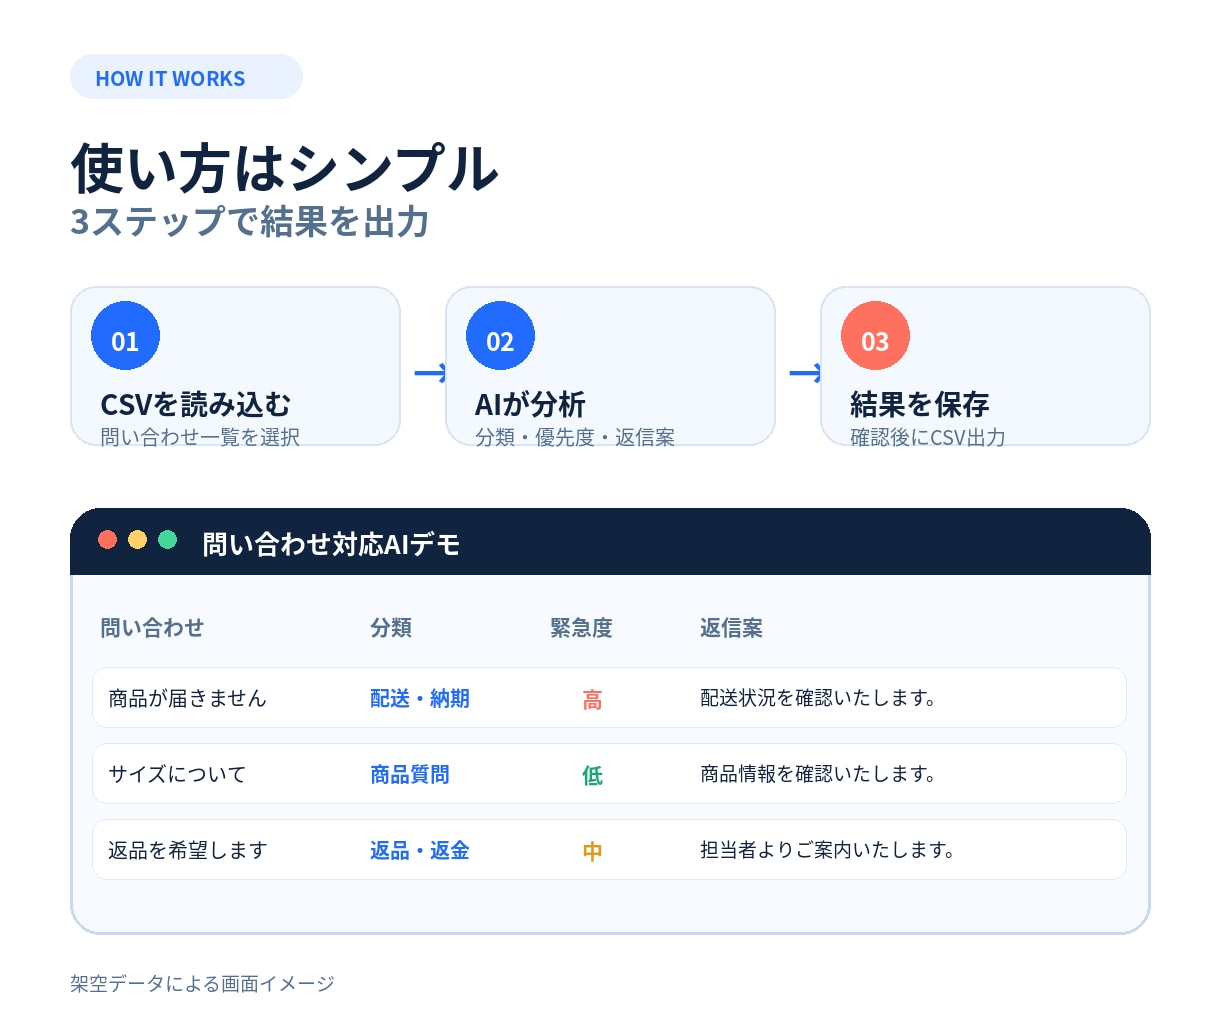Click the 返信案 column header

(731, 627)
